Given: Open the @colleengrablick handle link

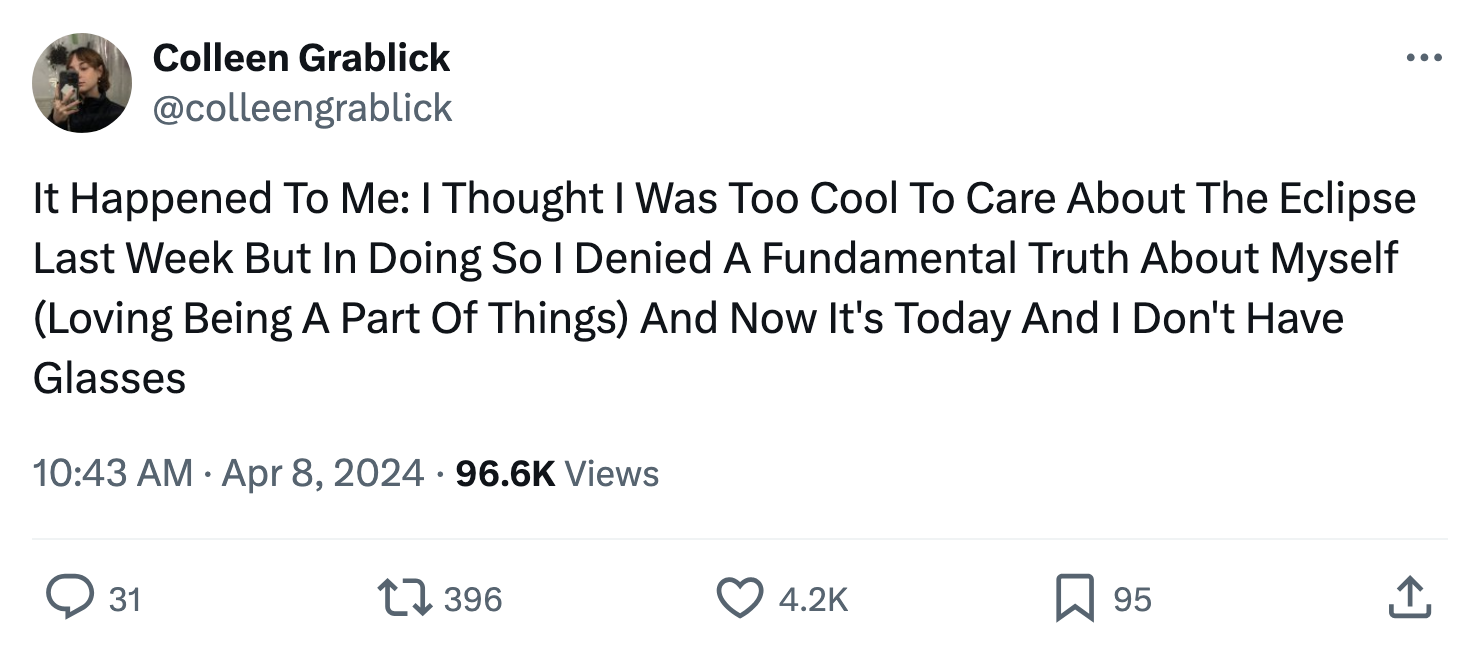Looking at the screenshot, I should coord(302,108).
